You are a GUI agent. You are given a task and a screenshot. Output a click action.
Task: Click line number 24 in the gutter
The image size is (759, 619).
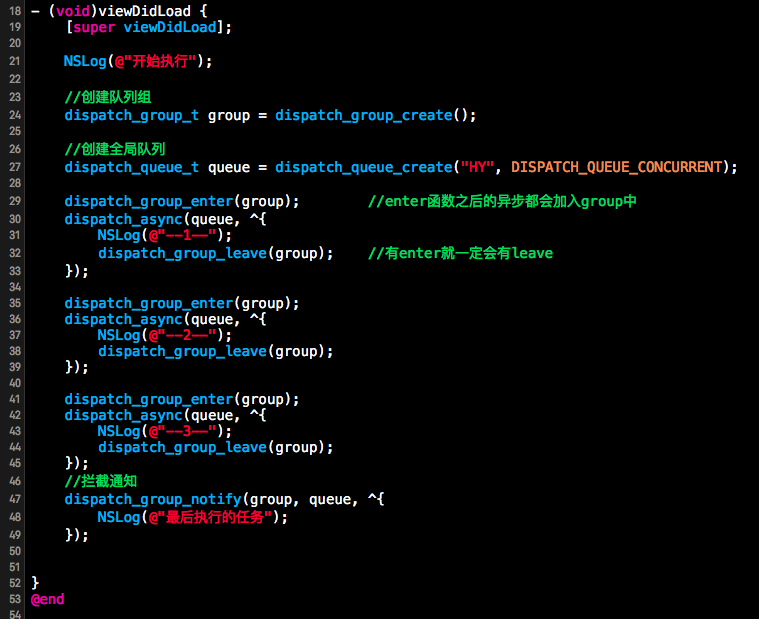tap(15, 115)
